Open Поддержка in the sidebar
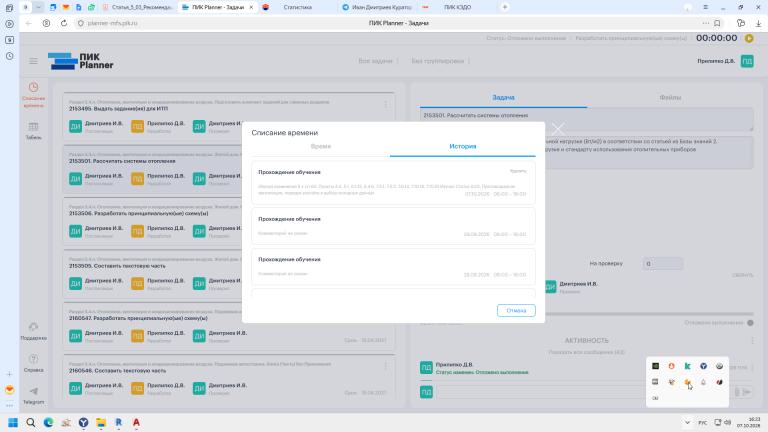The width and height of the screenshot is (768, 432). coord(33,332)
